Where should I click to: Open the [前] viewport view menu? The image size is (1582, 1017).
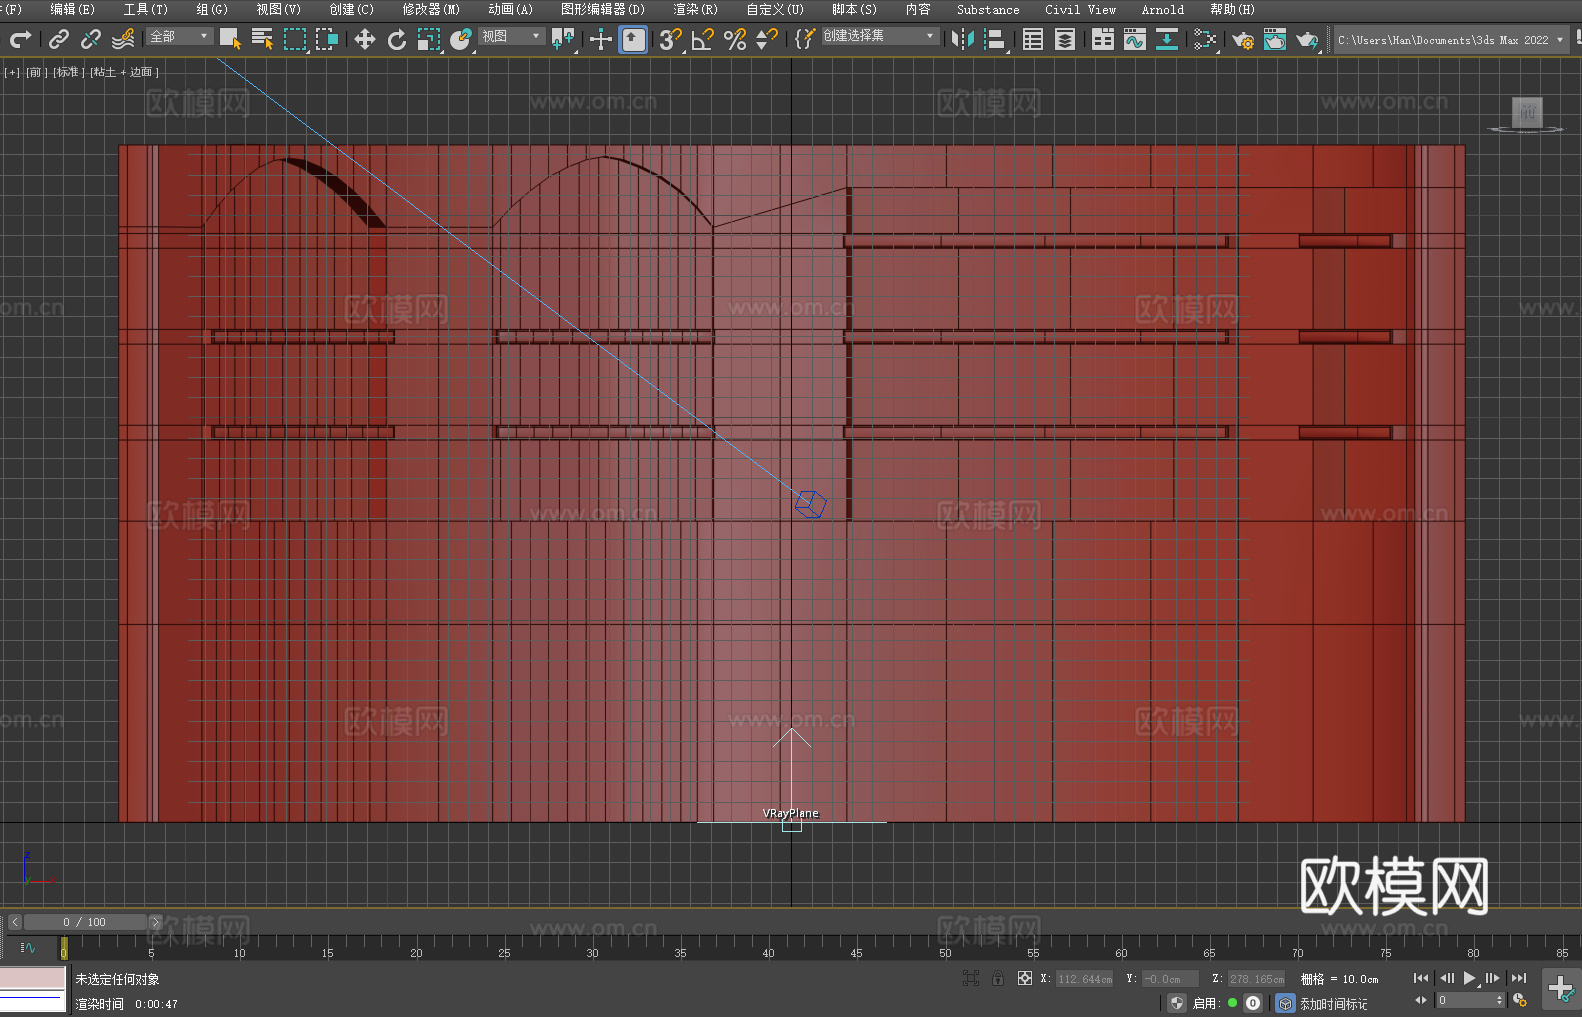point(36,72)
